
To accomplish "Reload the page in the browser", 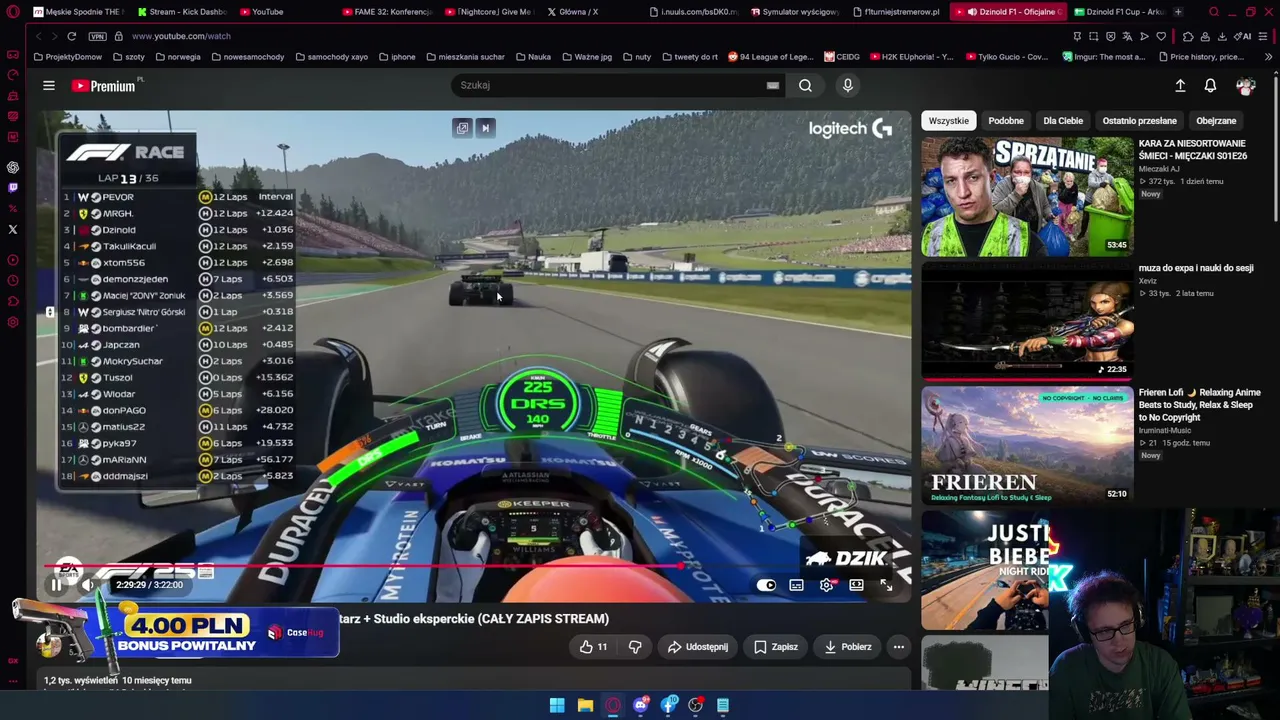I will (71, 36).
